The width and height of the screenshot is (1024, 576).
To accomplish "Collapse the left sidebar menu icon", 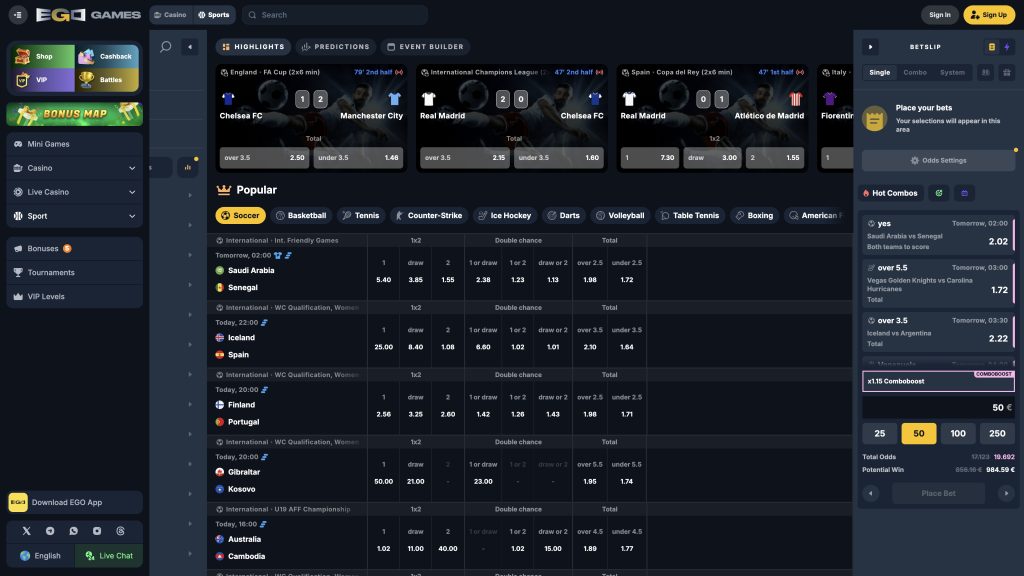I will tap(18, 14).
